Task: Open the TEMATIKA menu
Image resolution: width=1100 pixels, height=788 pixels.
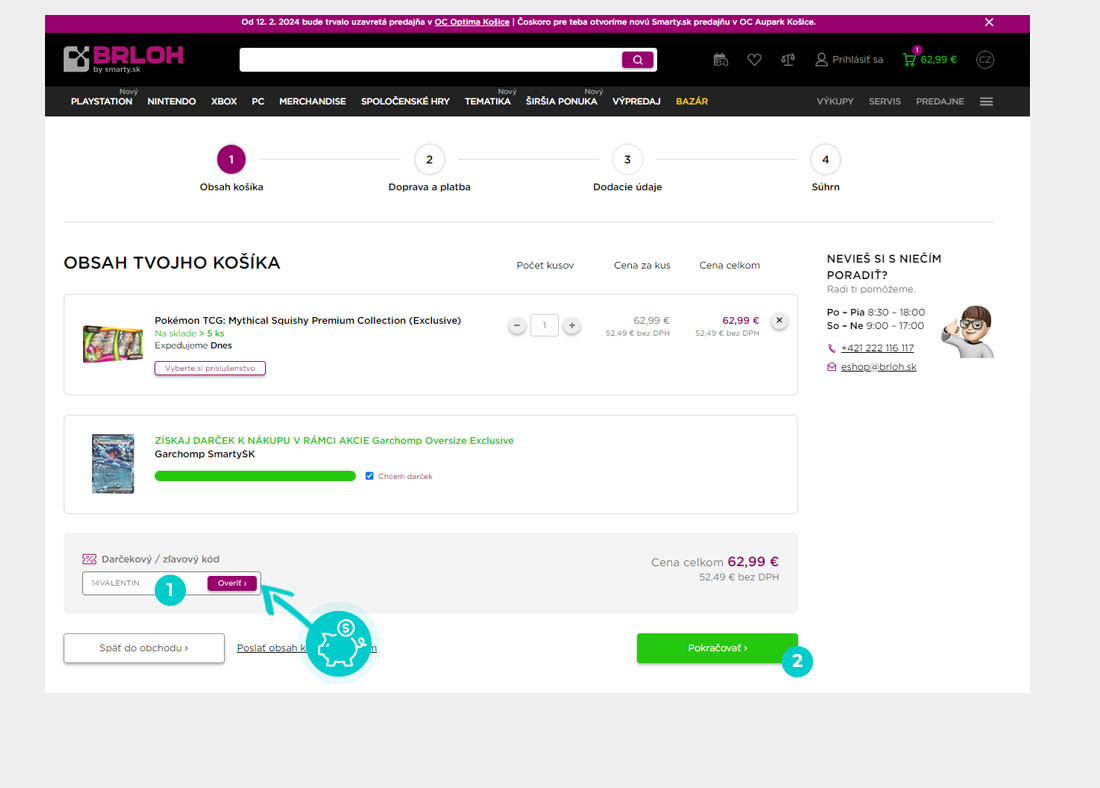Action: 488,101
